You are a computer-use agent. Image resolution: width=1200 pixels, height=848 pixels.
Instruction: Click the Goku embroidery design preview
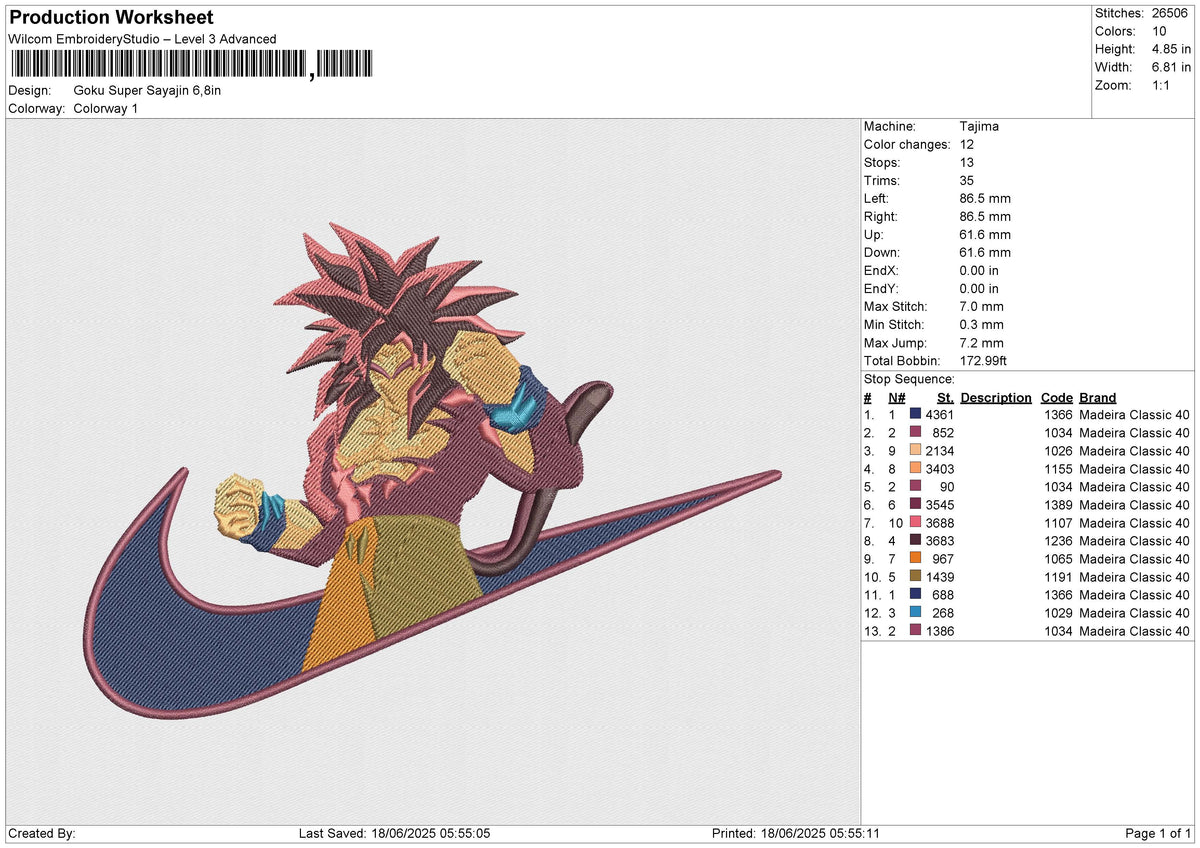[432, 470]
